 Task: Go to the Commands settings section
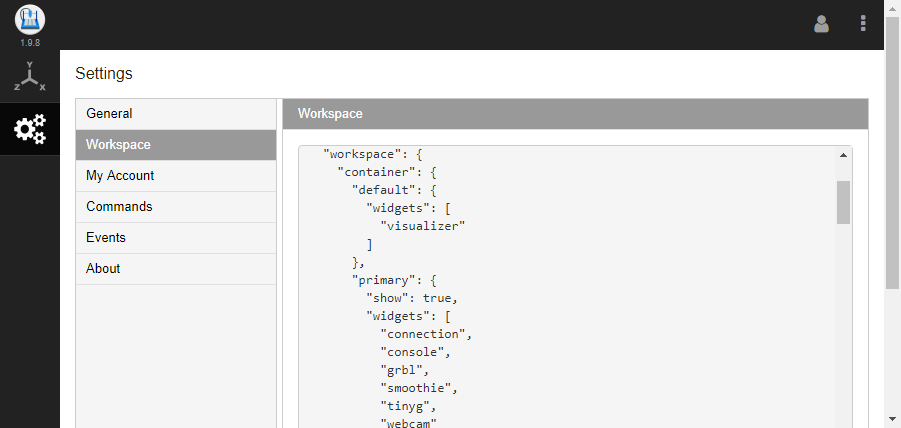(176, 207)
